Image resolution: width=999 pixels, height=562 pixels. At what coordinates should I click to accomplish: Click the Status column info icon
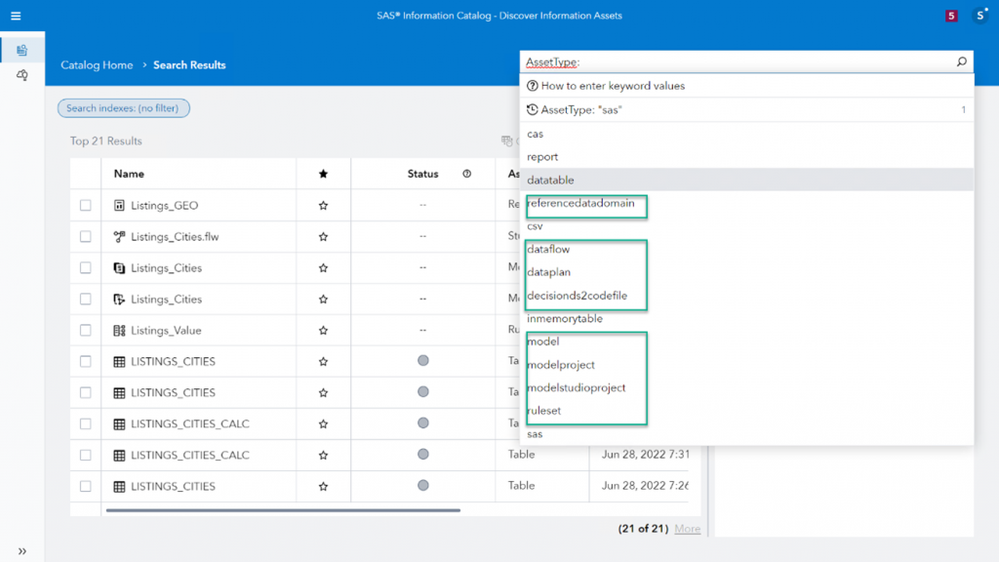467,174
